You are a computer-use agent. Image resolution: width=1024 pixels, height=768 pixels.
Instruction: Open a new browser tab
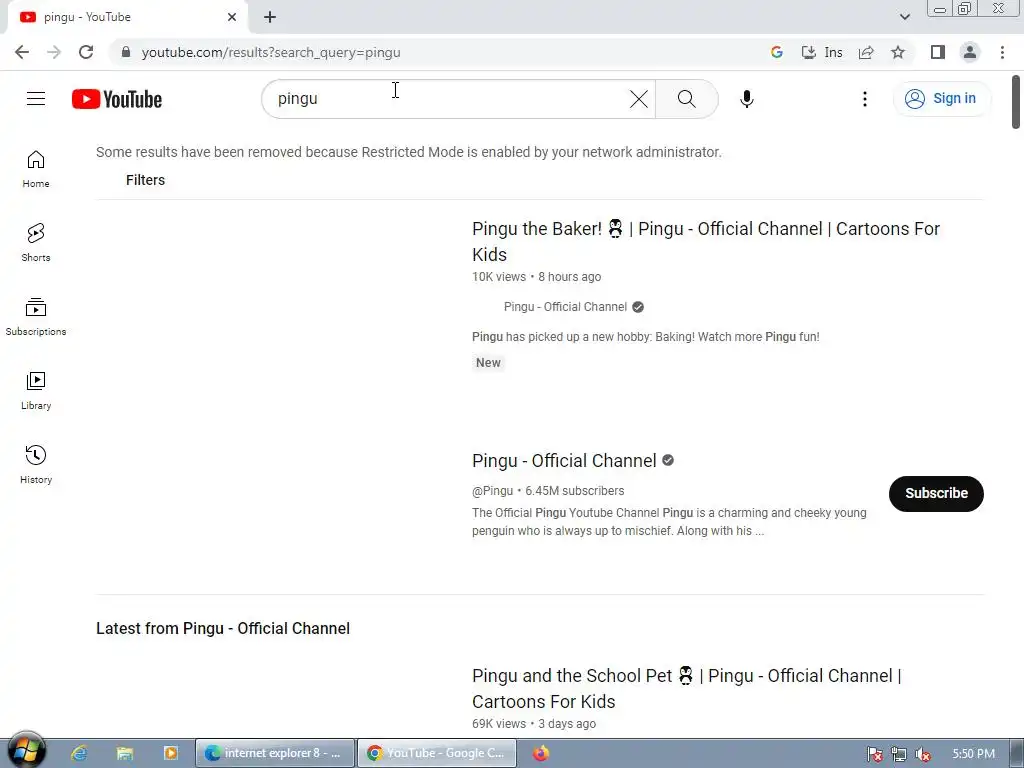click(270, 18)
